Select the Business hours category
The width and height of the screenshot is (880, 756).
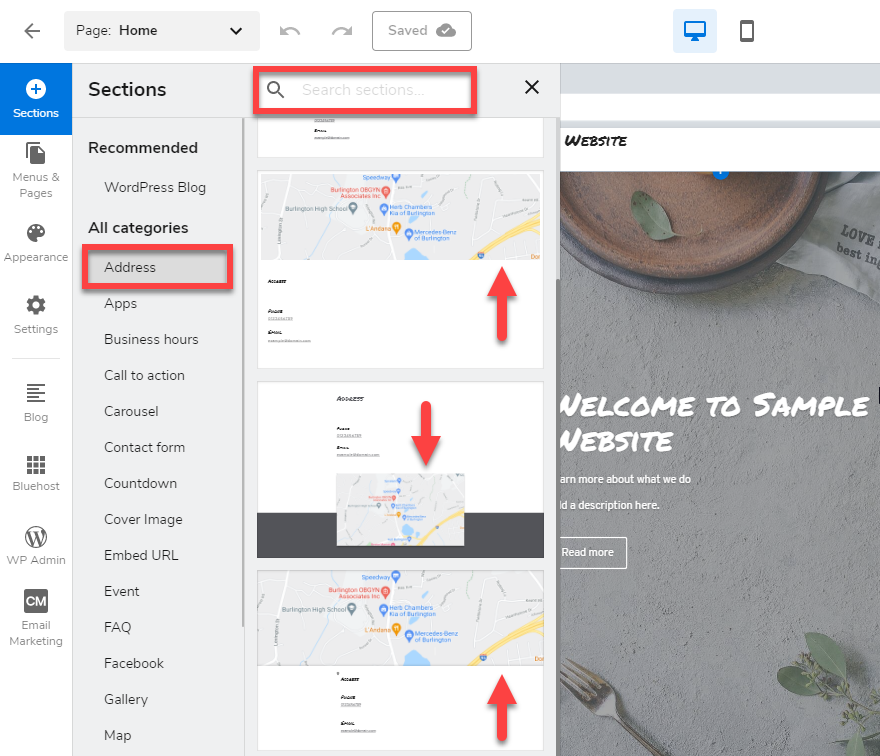click(x=151, y=340)
